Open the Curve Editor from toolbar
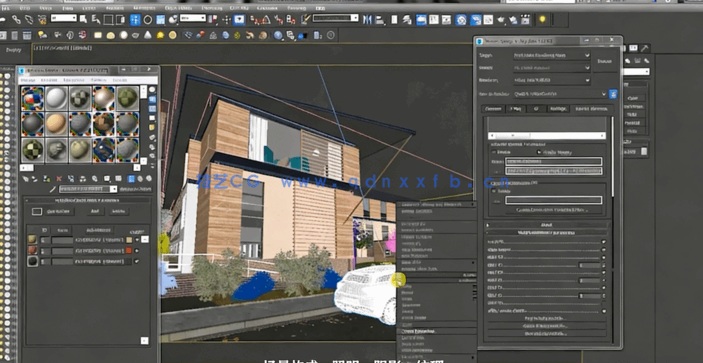Screen dimensions: 703x363 point(434,19)
